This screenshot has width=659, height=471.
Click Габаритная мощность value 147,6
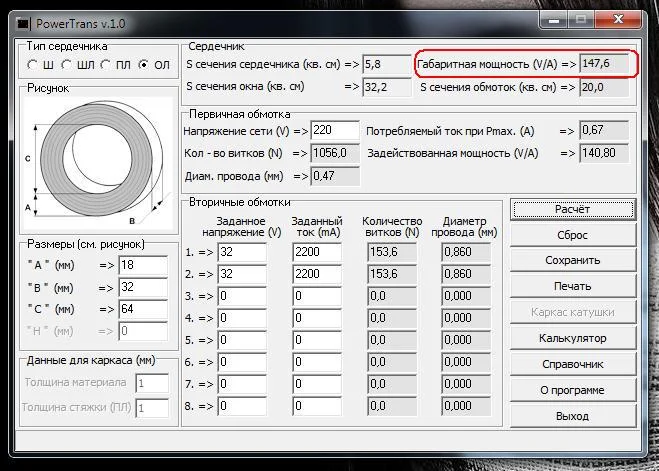(x=604, y=64)
